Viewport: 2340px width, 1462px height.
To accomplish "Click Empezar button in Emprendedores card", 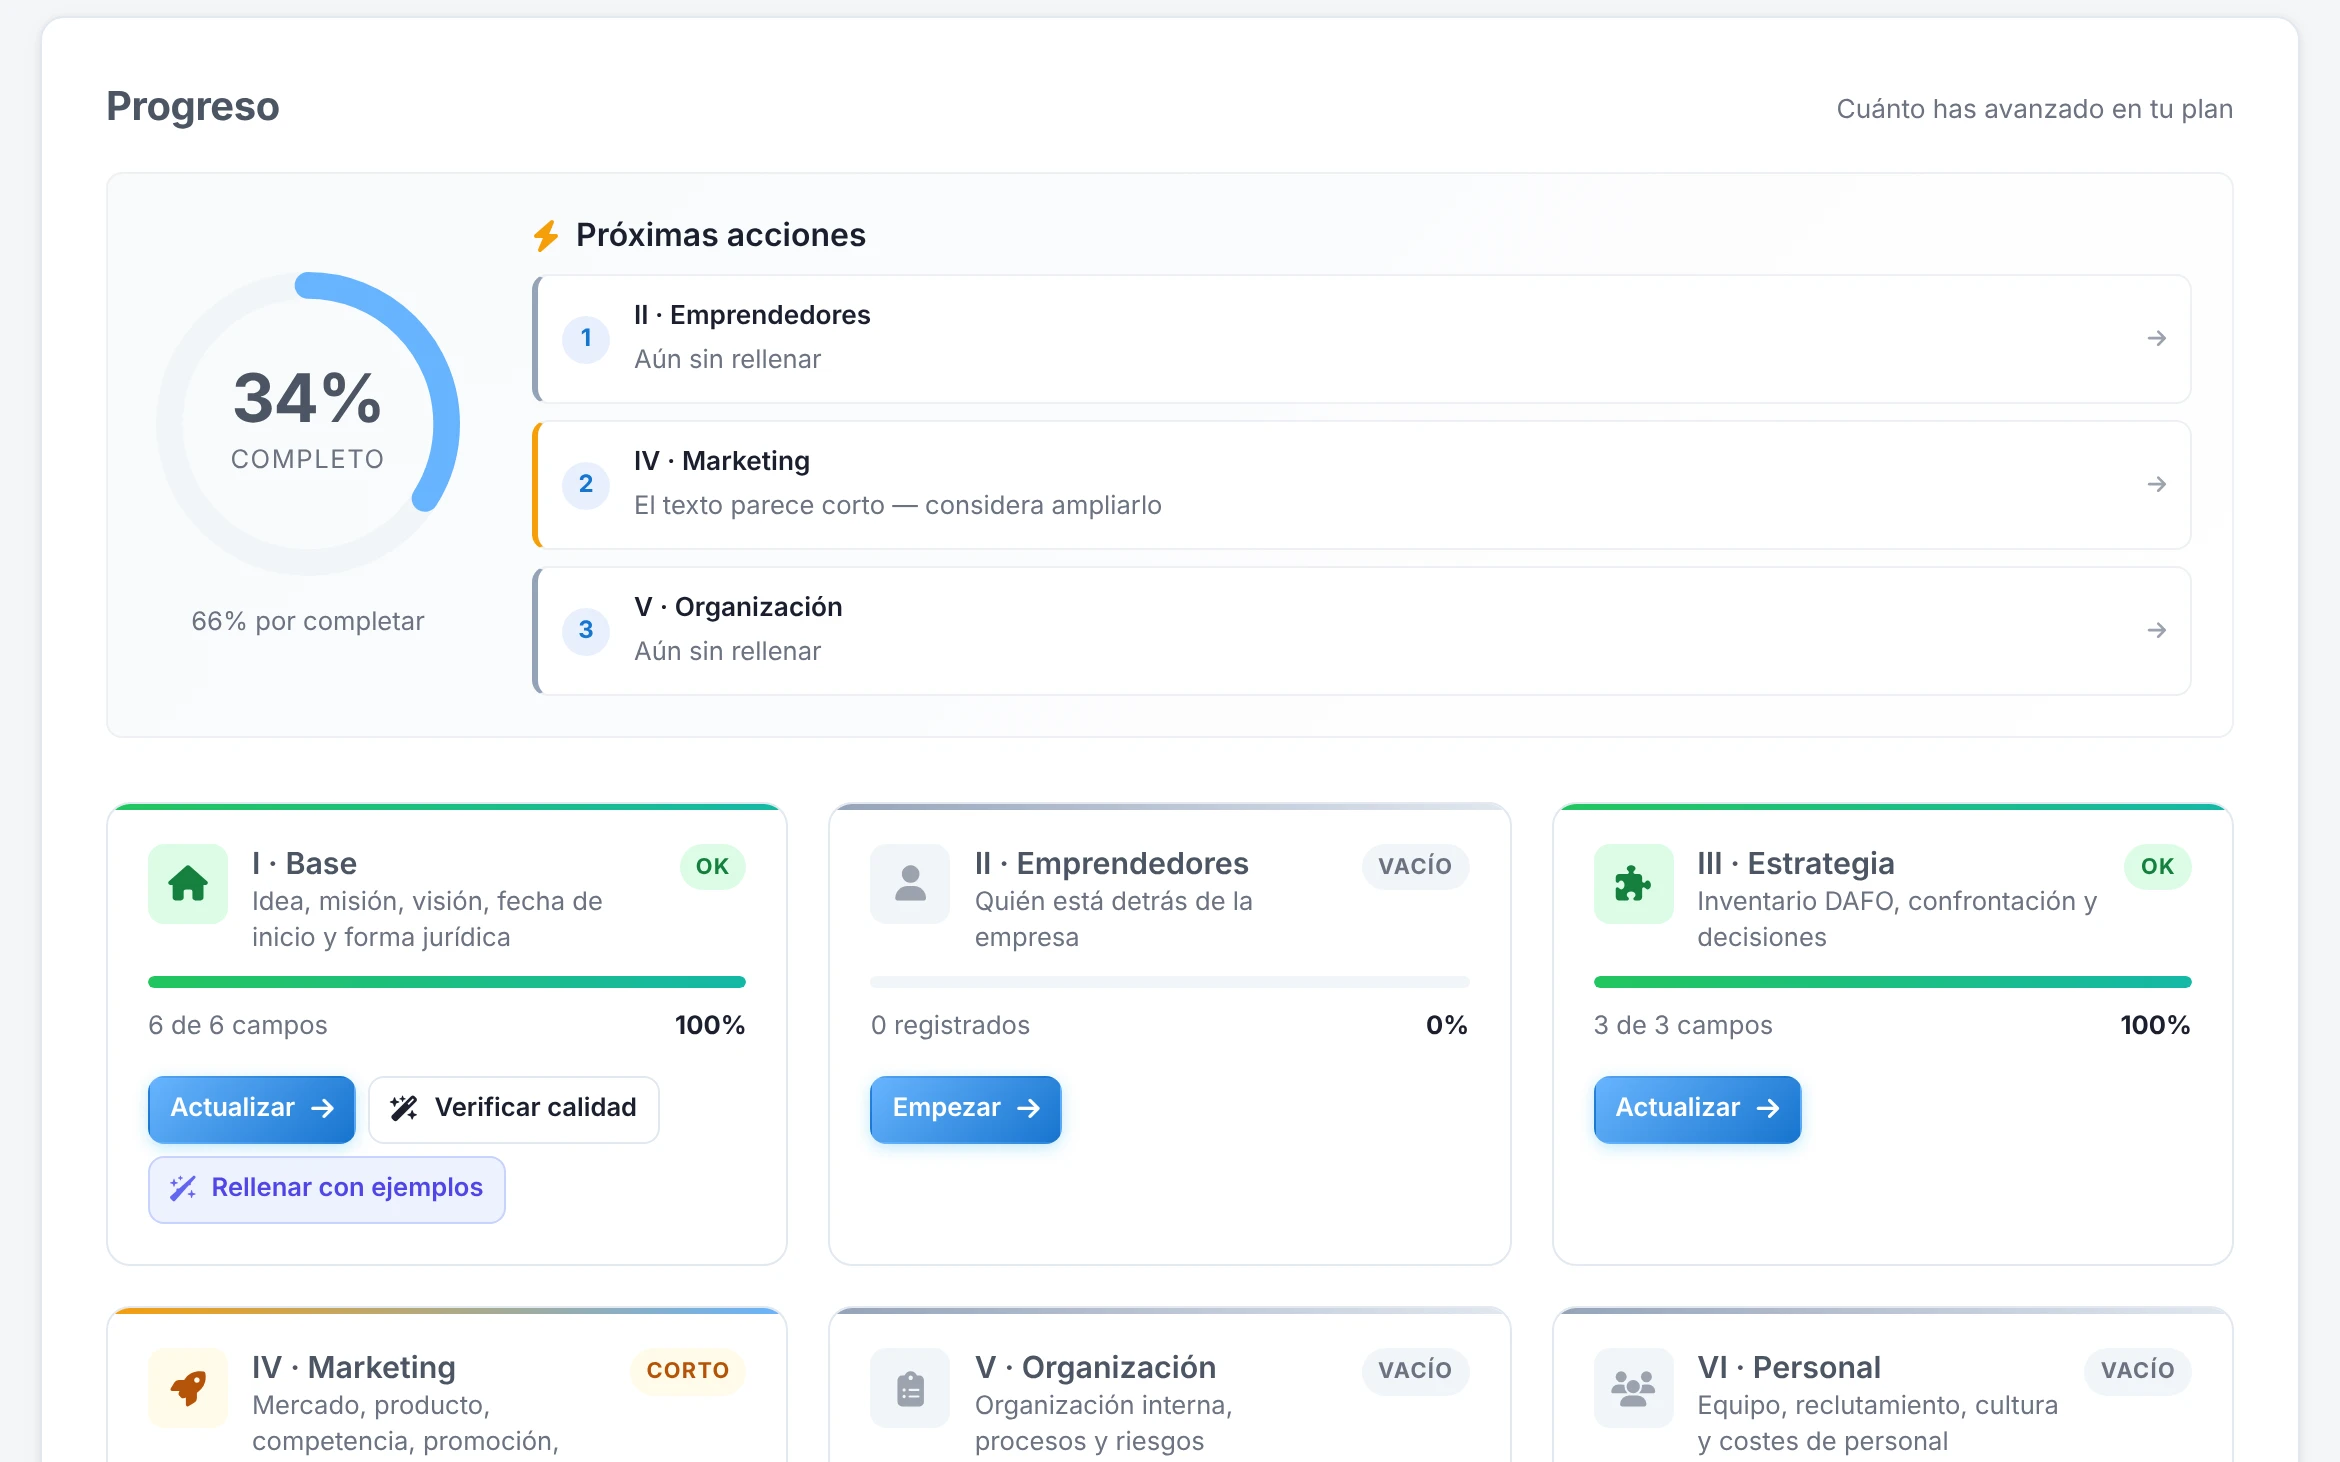I will 966,1108.
